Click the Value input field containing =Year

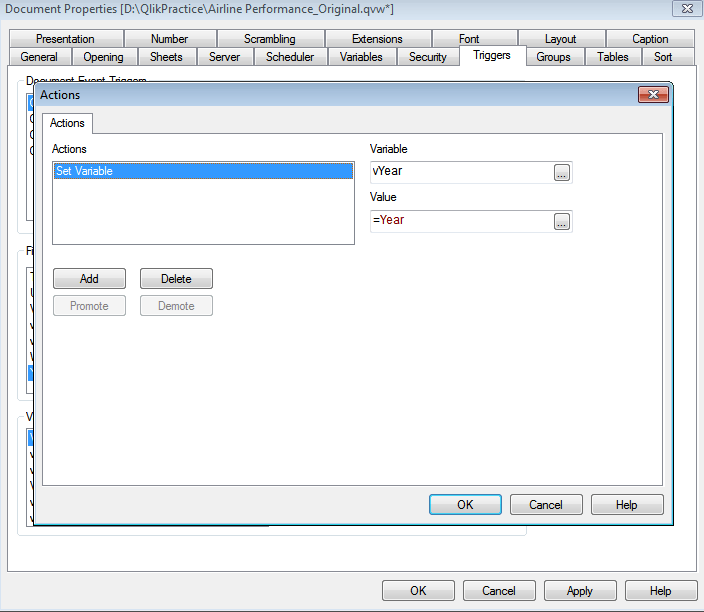click(460, 220)
